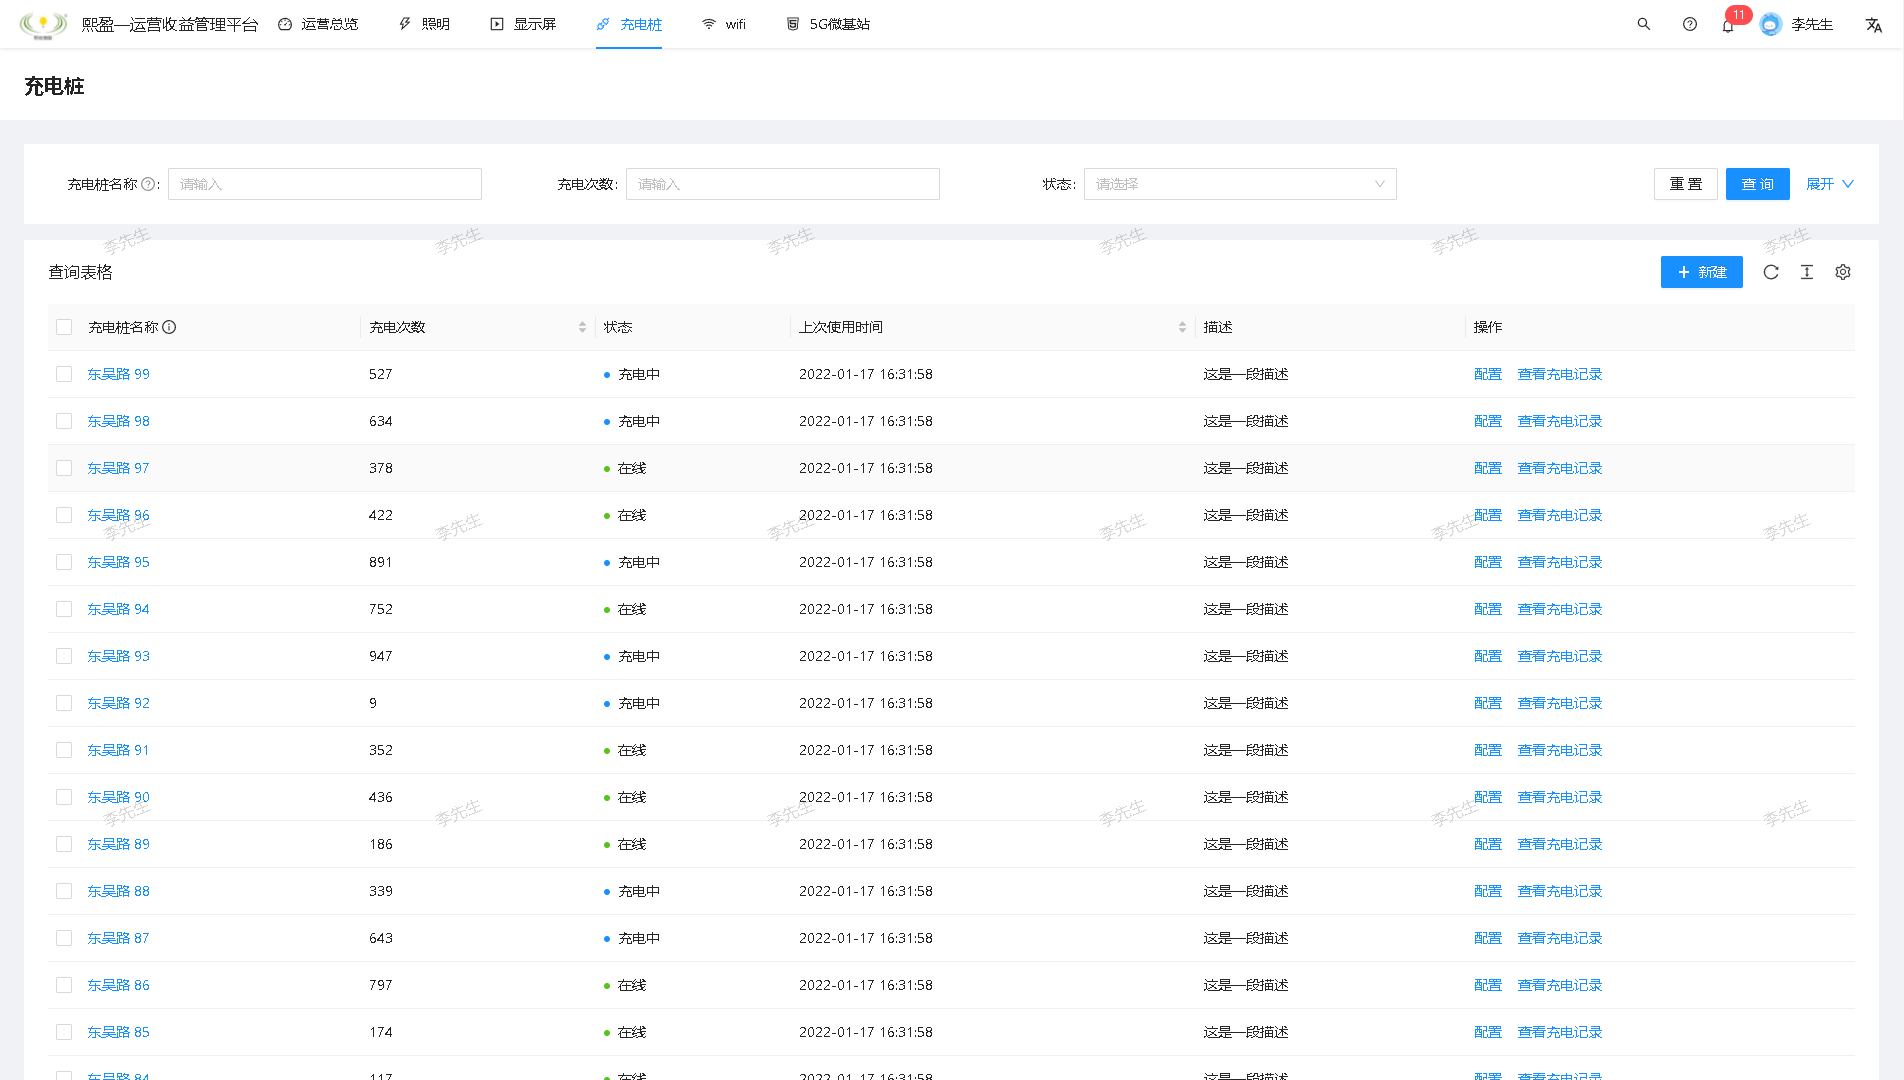This screenshot has height=1080, width=1904.
Task: Open table density adjustment icon
Action: coord(1806,272)
